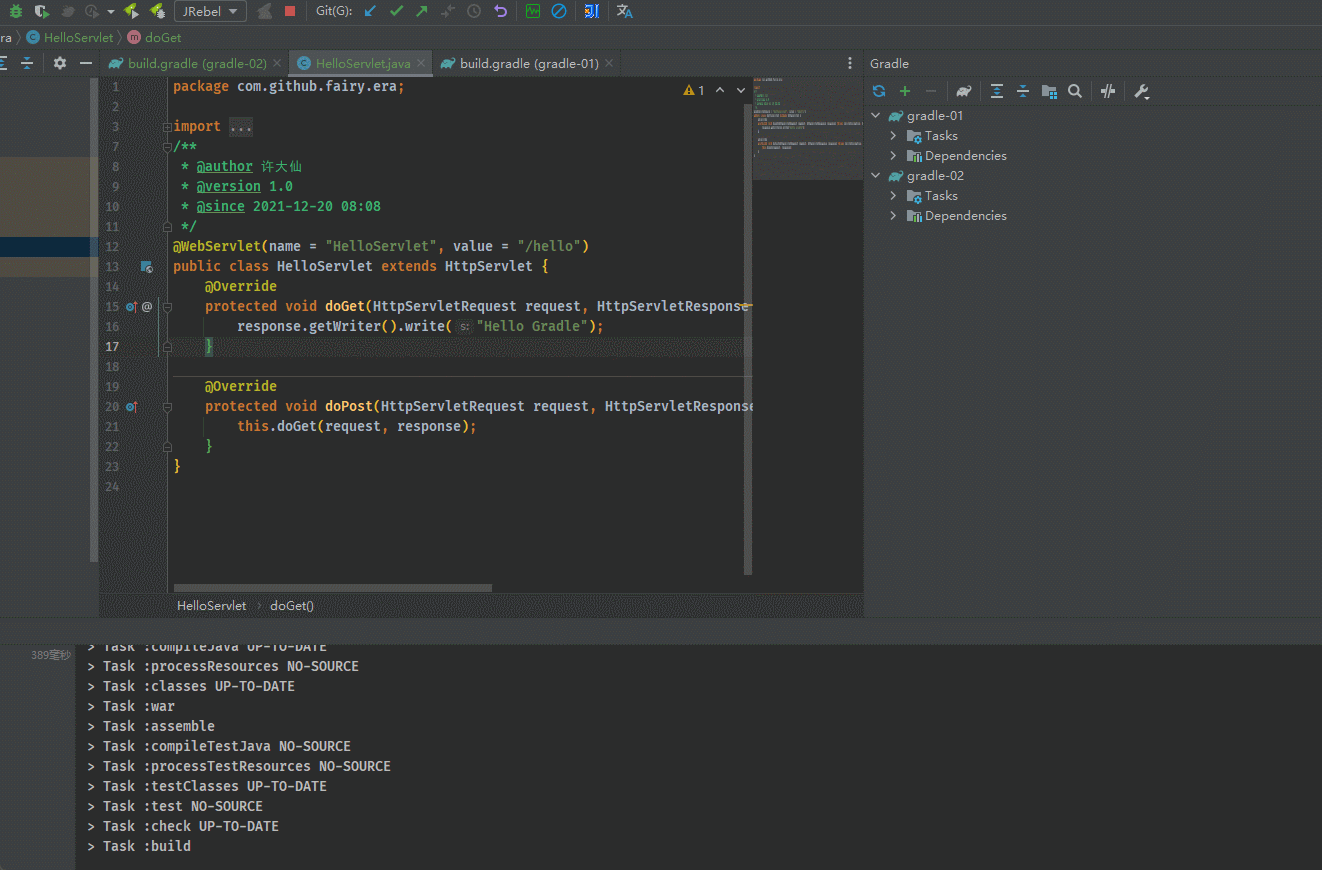1322x870 pixels.
Task: Click the editor vertical scrollbar
Action: tap(748, 338)
